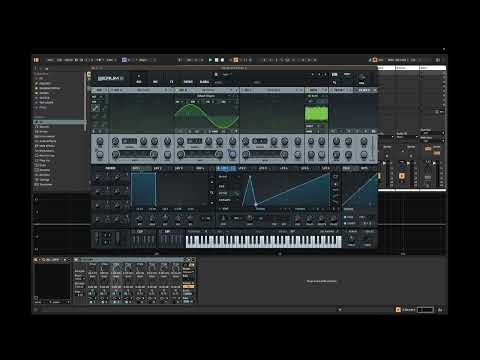The image size is (480, 360).
Task: Start playback with the green play button
Action: click(210, 60)
